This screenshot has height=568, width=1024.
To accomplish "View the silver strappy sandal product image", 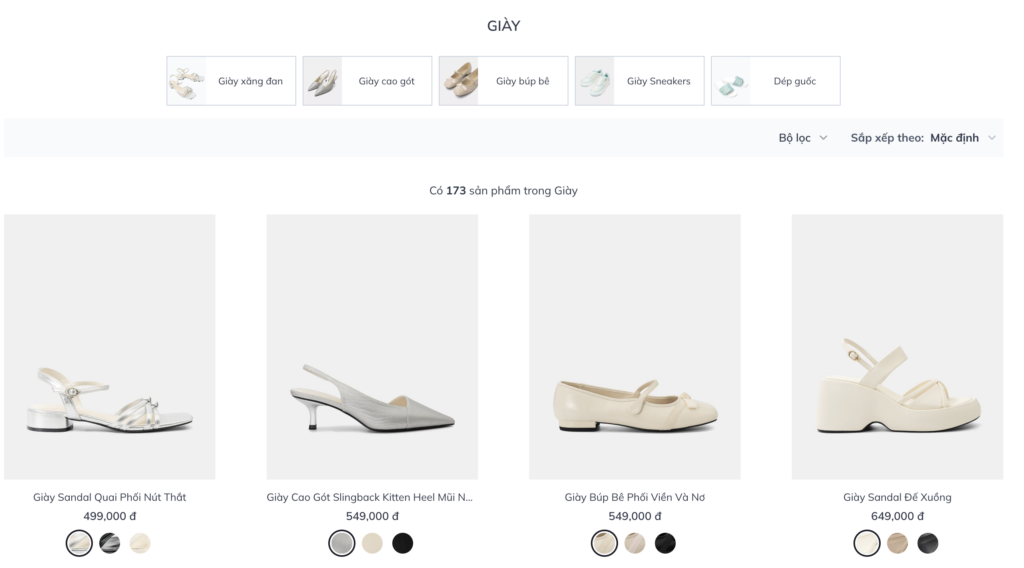I will (x=110, y=347).
